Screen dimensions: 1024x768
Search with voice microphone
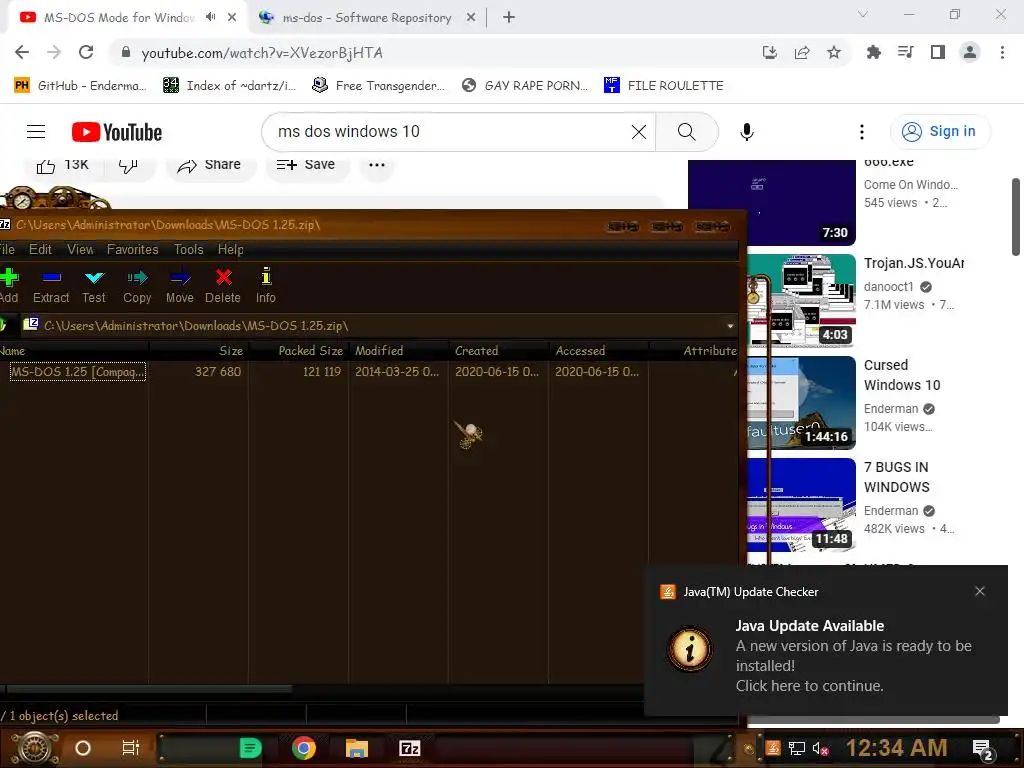pyautogui.click(x=747, y=132)
